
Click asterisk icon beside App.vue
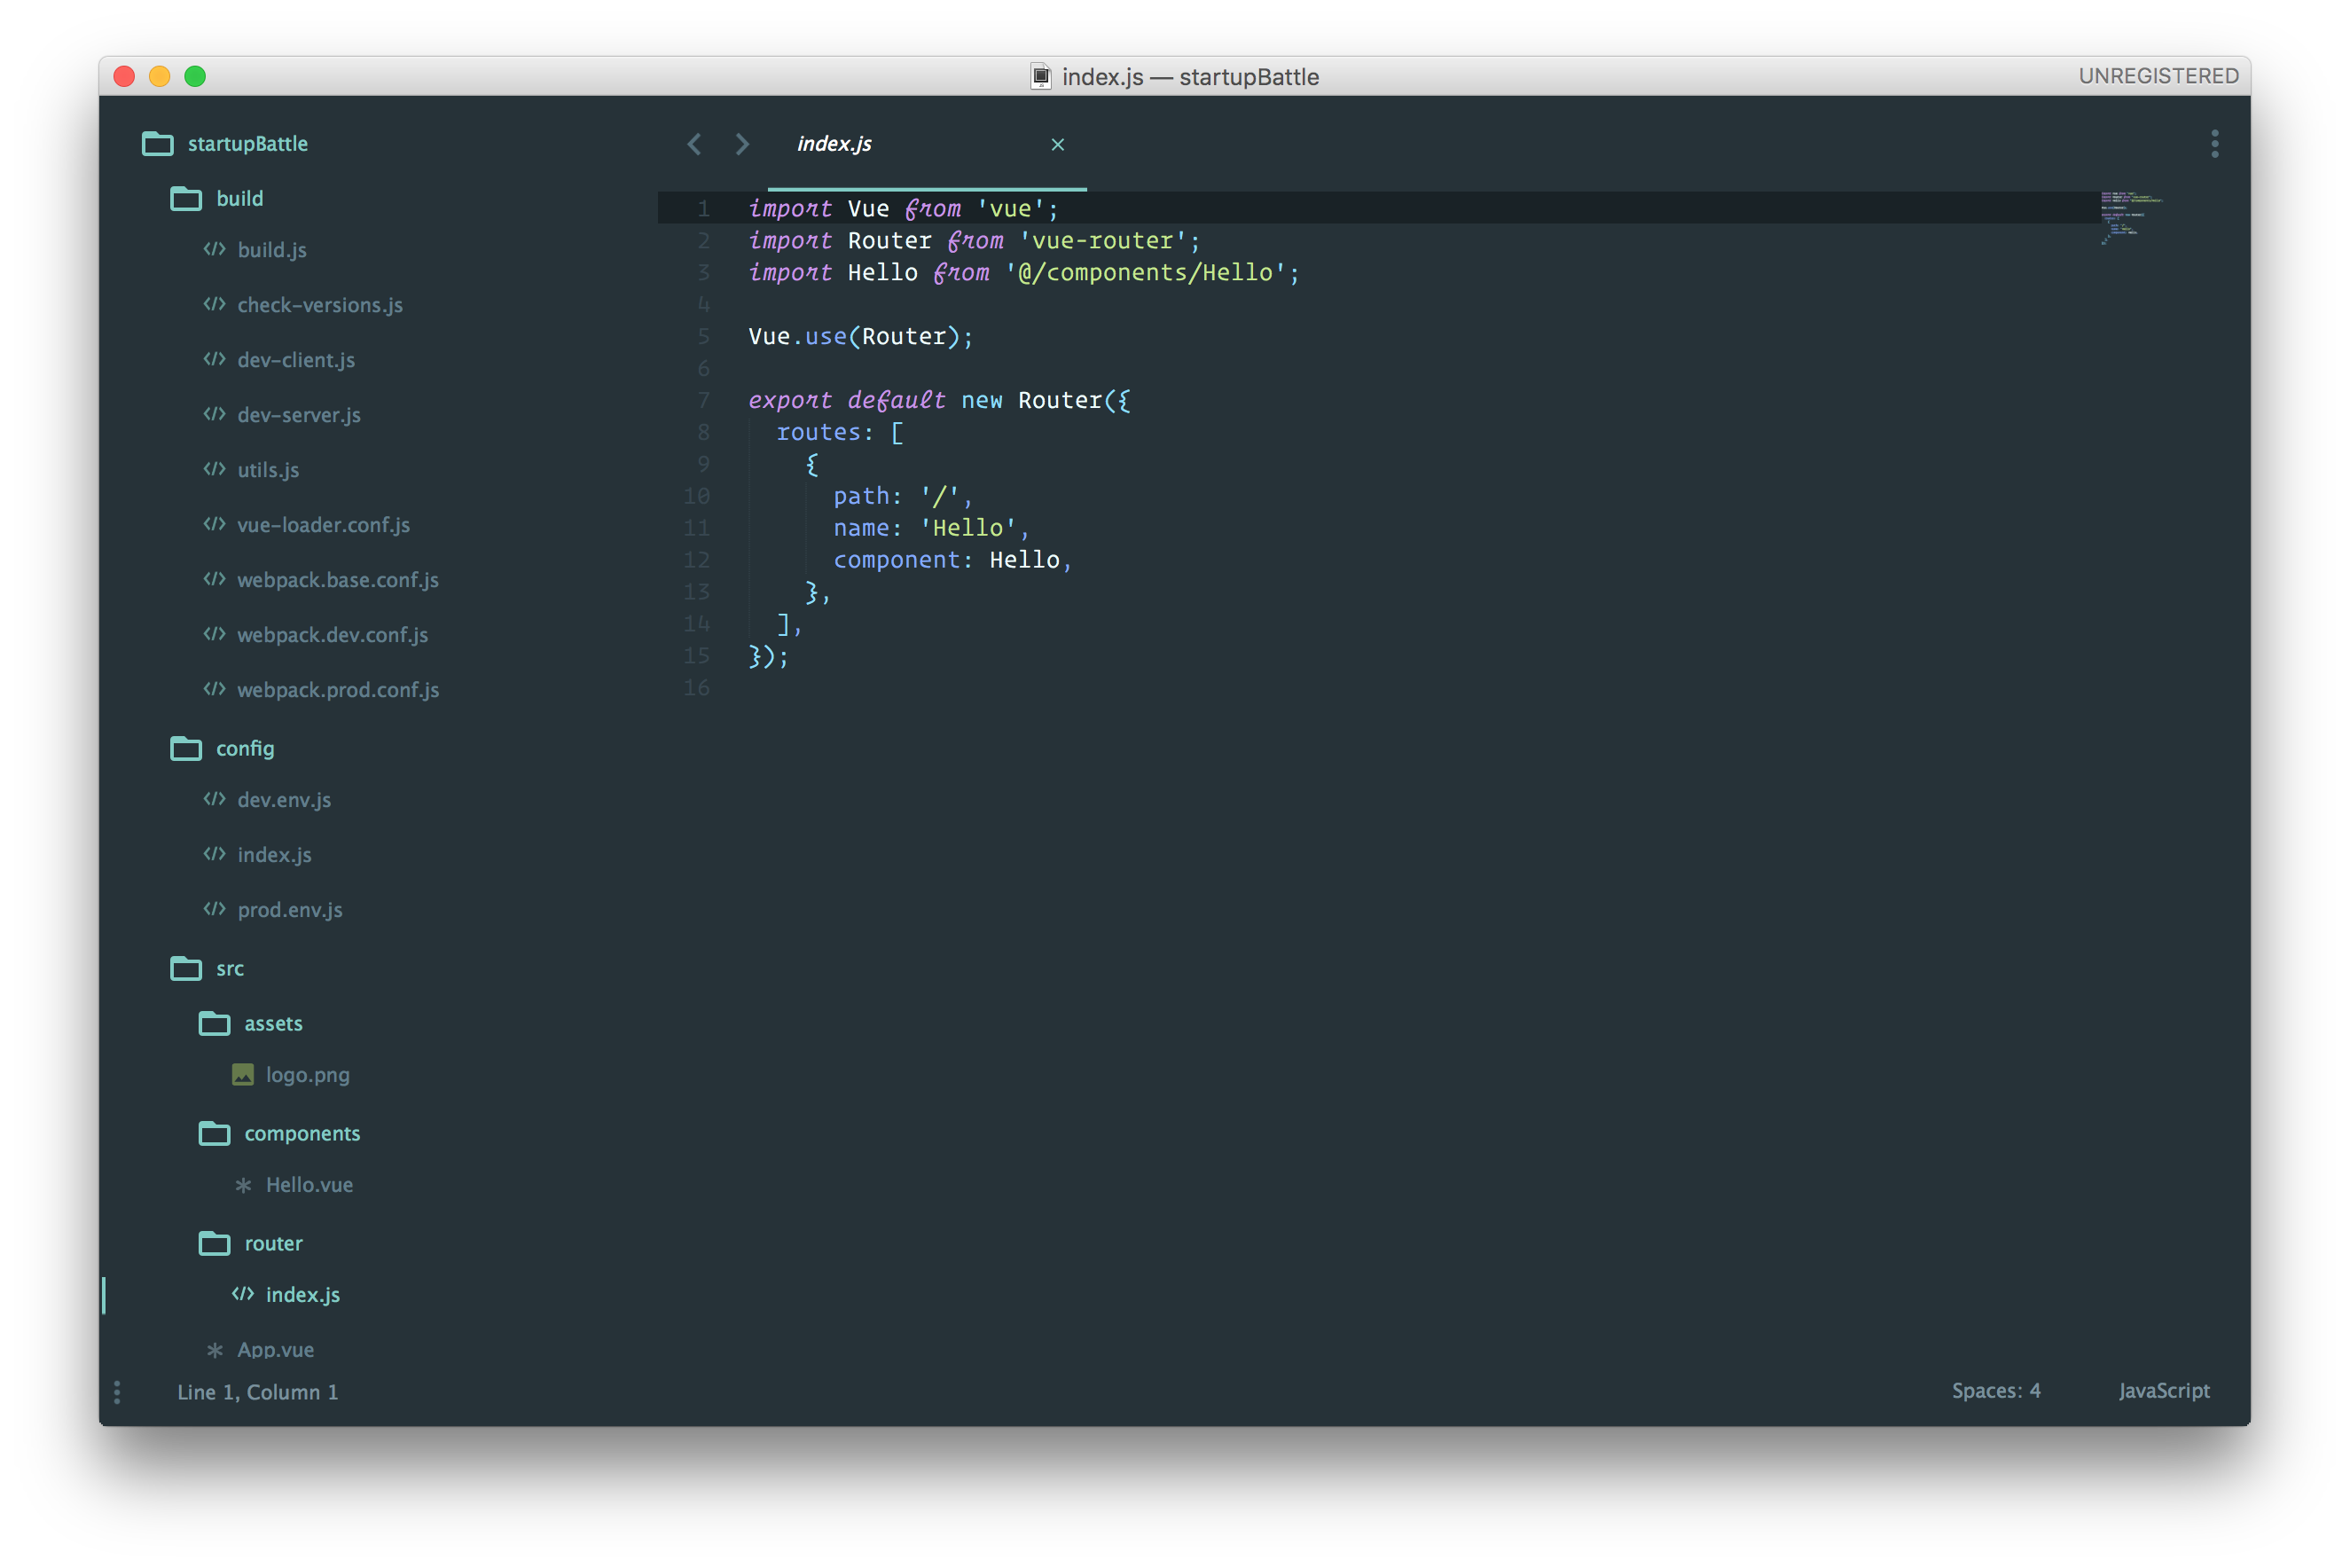click(x=214, y=1350)
